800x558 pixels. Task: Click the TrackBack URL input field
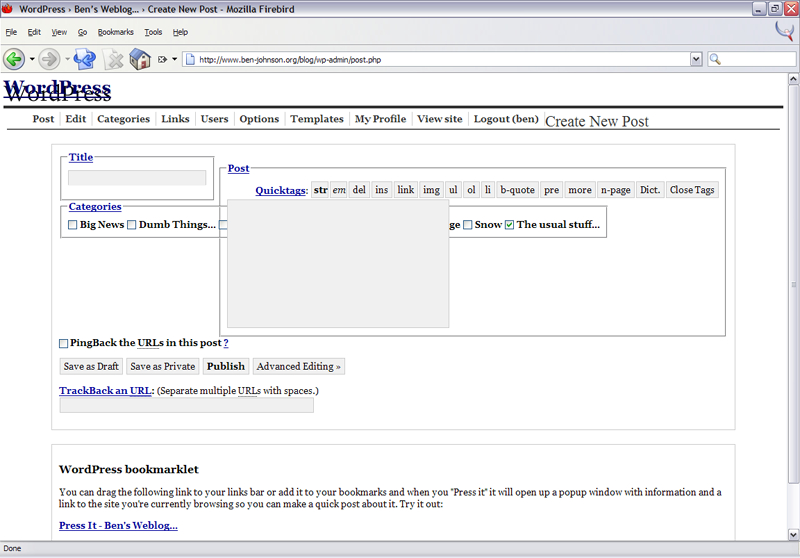pos(187,405)
